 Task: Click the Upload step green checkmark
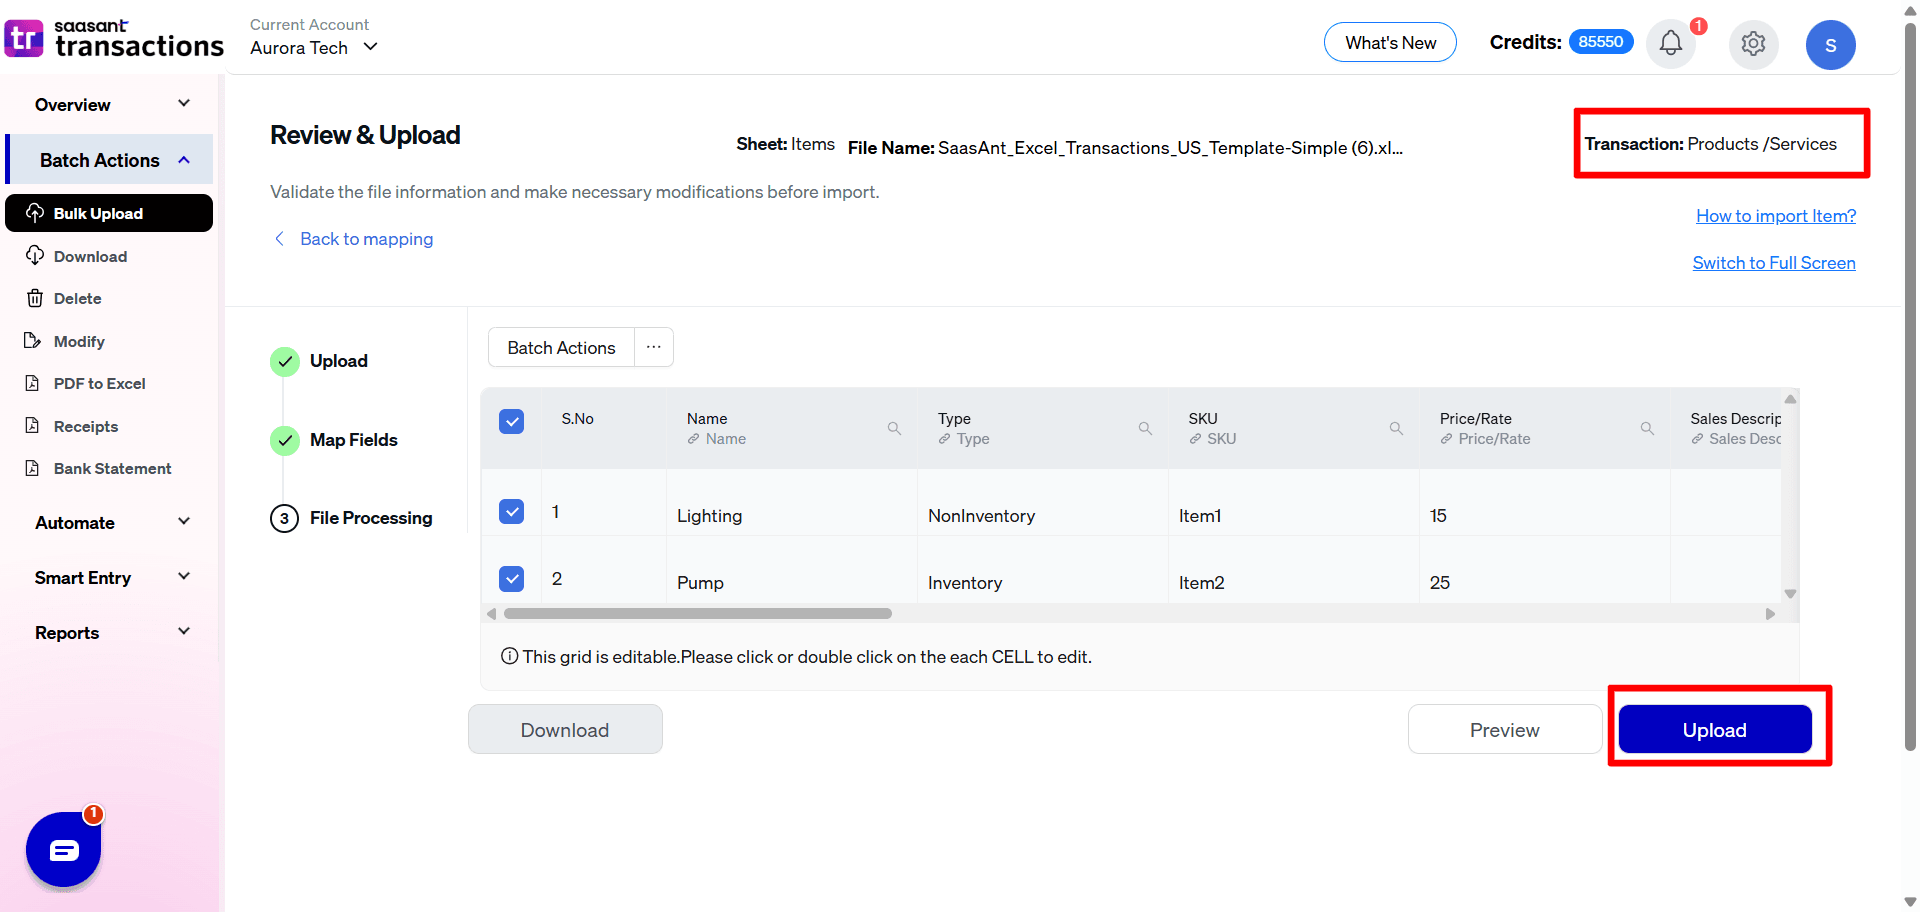pyautogui.click(x=285, y=361)
